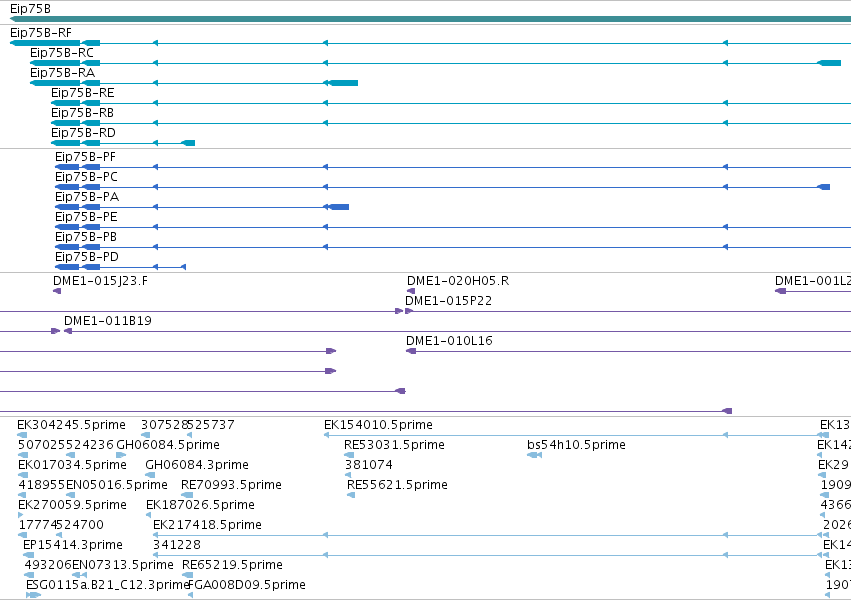The height and width of the screenshot is (600, 851).
Task: Click the RE65219.5prime light-blue feature block
Action: coord(187,576)
